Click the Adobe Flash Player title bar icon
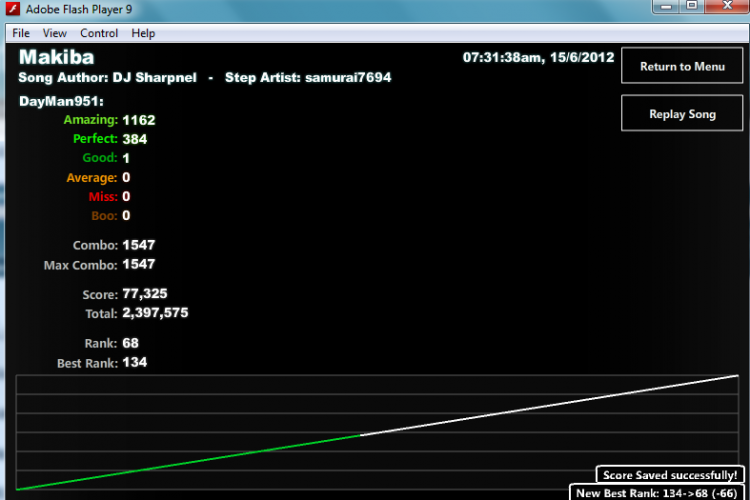750x500 pixels. point(12,9)
